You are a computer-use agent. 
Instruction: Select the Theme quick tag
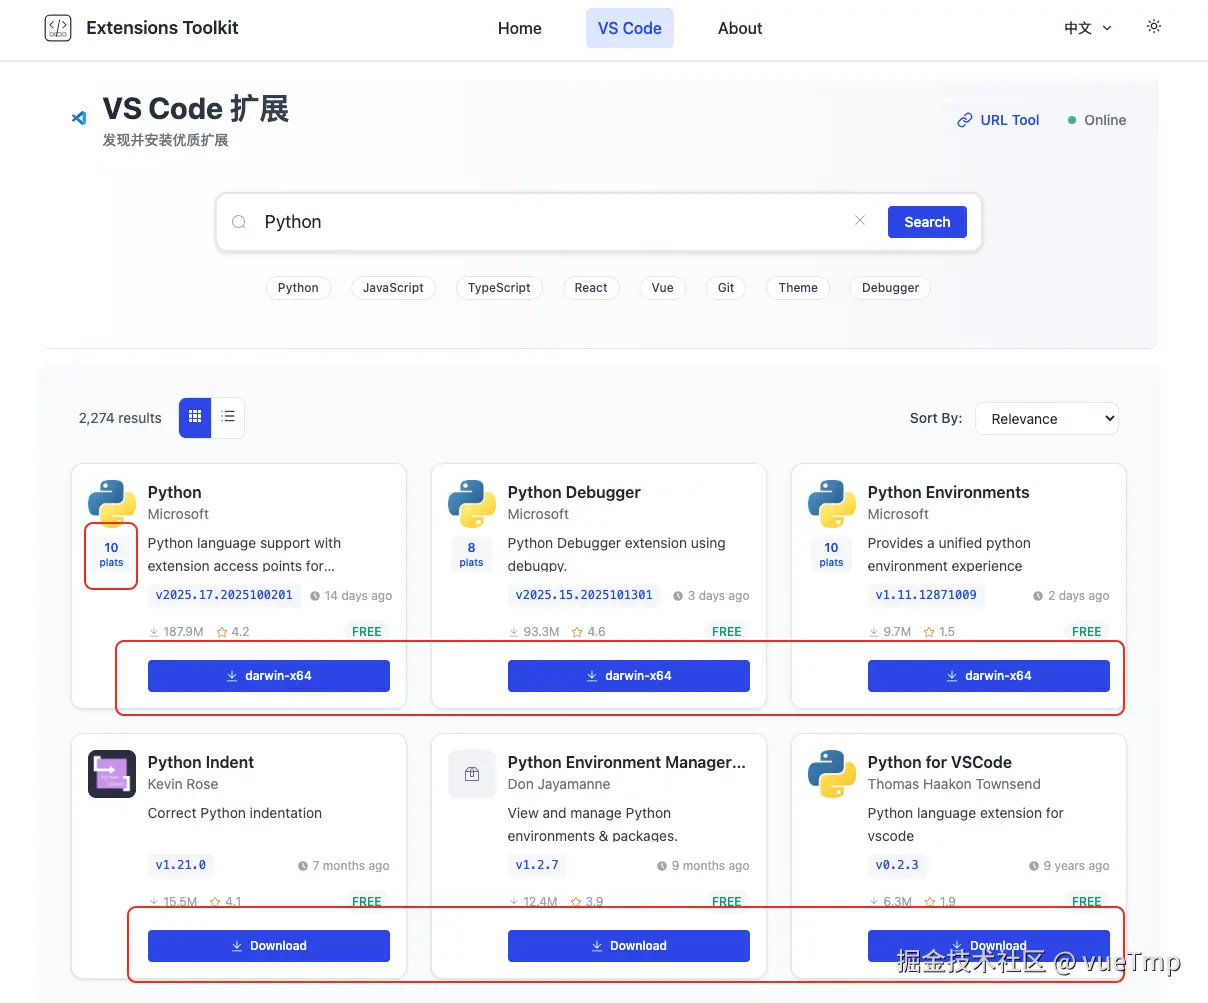798,288
